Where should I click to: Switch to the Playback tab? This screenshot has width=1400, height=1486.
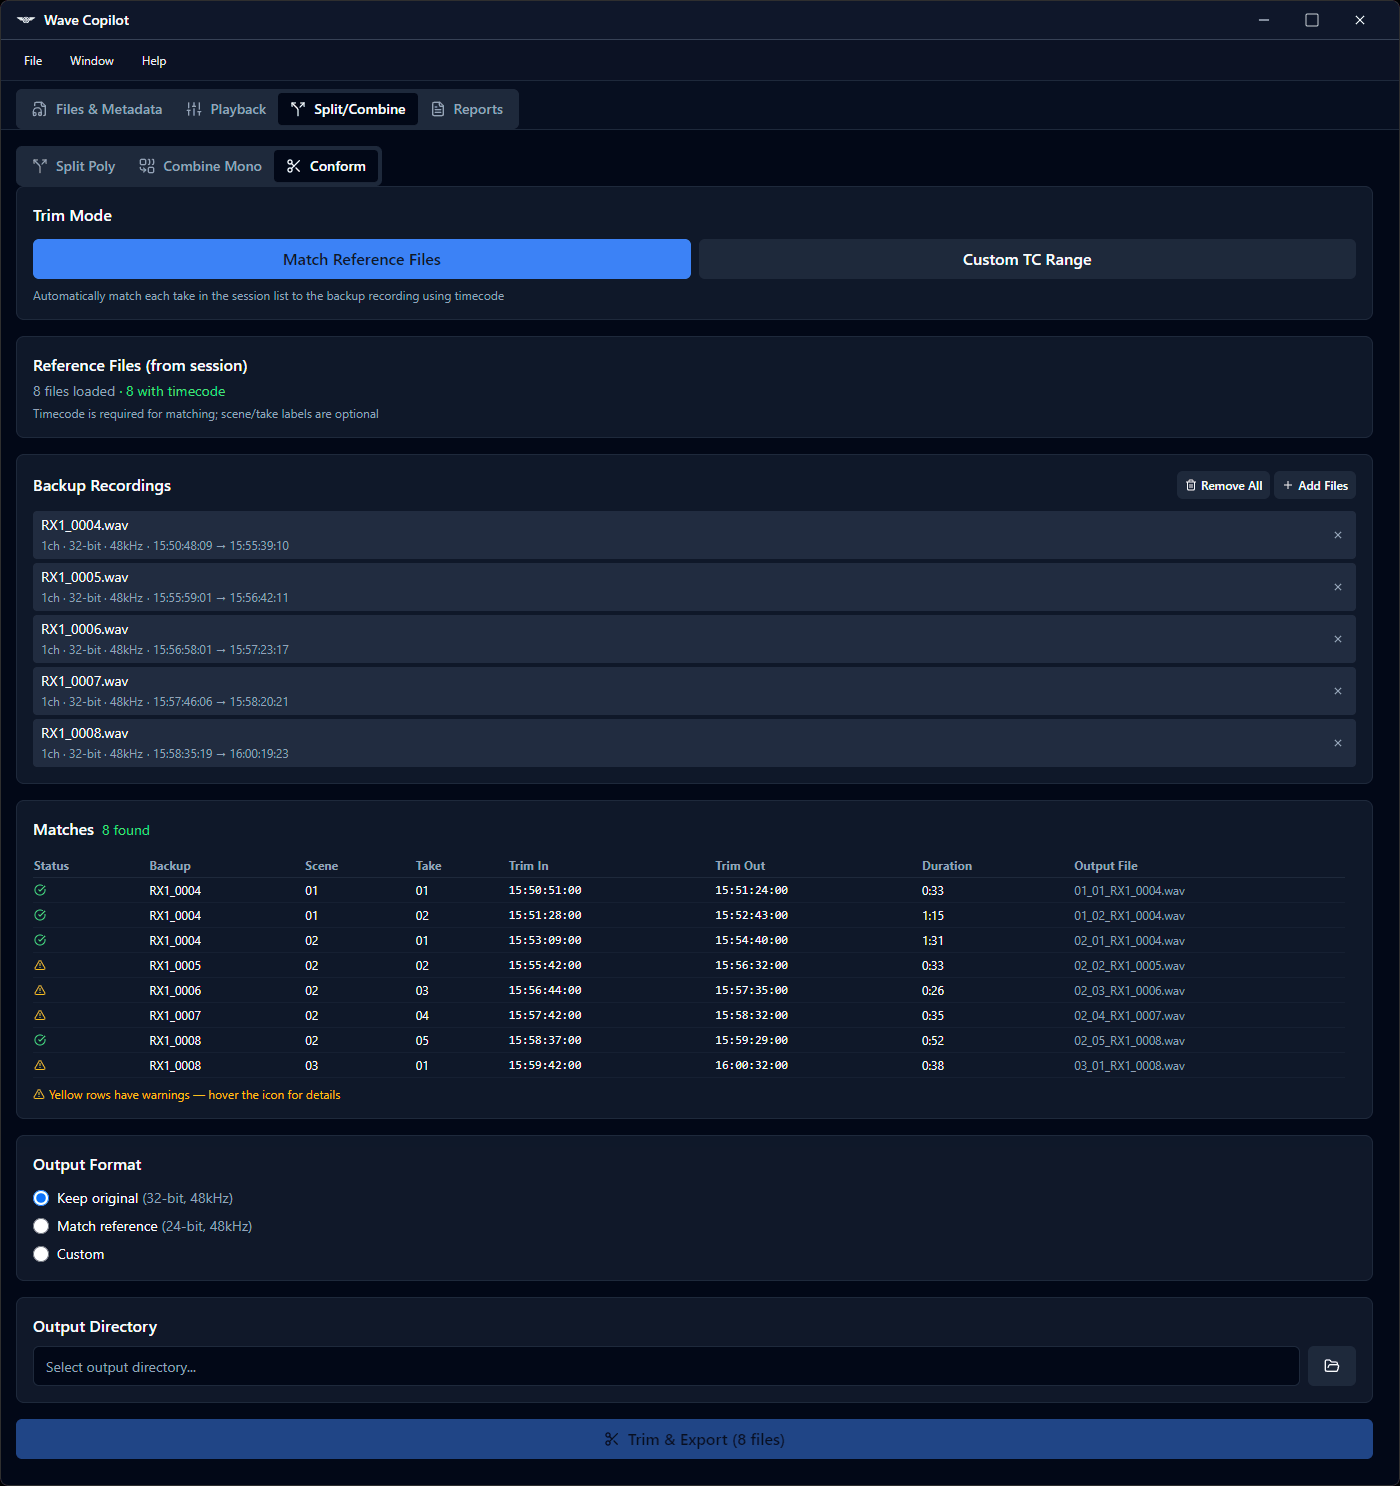coord(226,109)
